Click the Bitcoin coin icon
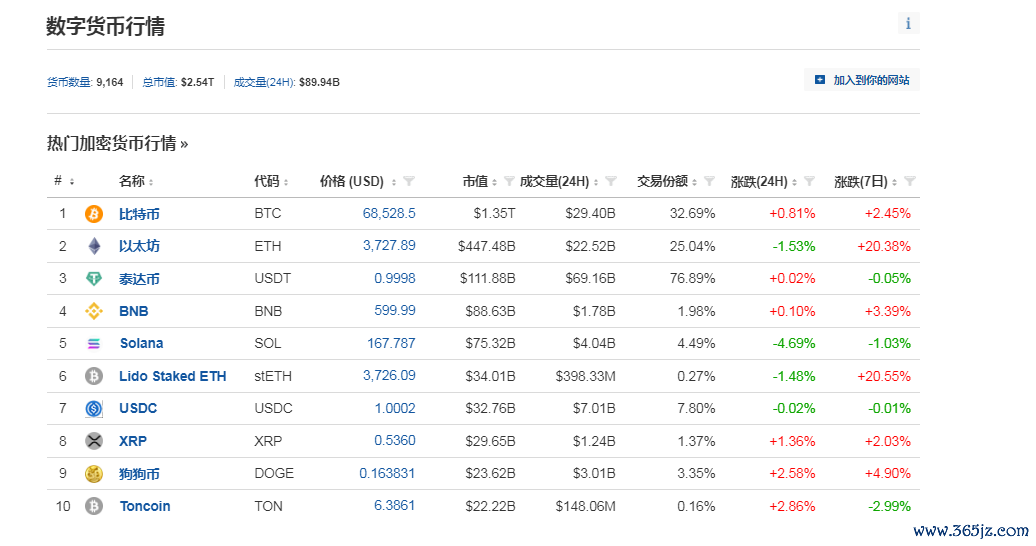The width and height of the screenshot is (1036, 546). coord(94,214)
